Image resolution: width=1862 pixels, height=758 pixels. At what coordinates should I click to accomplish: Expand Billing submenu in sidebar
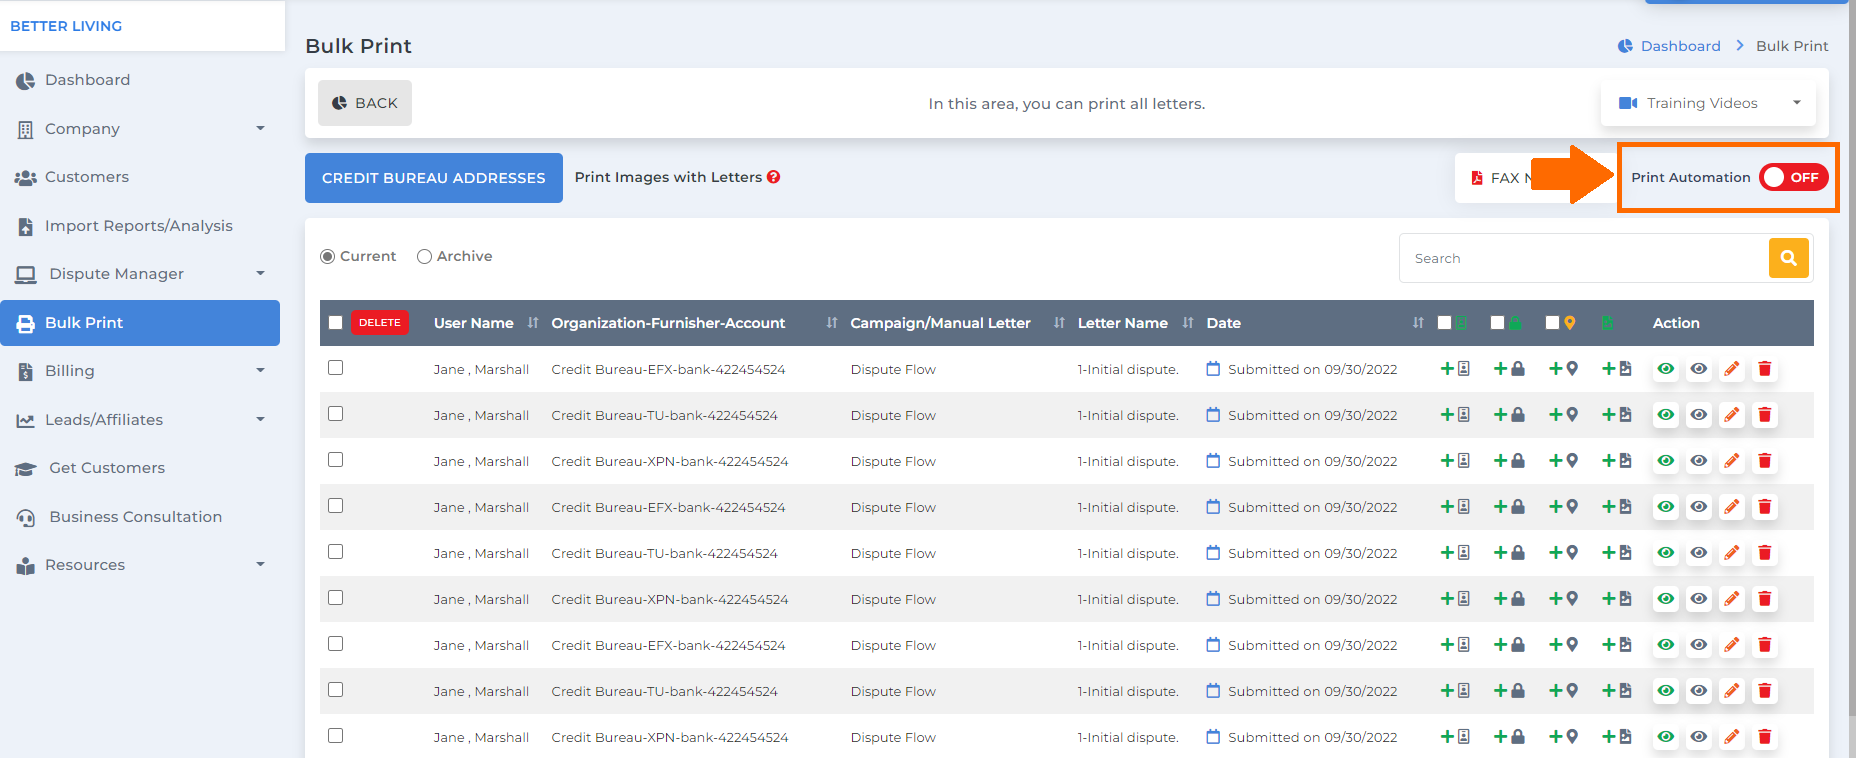[x=140, y=371]
